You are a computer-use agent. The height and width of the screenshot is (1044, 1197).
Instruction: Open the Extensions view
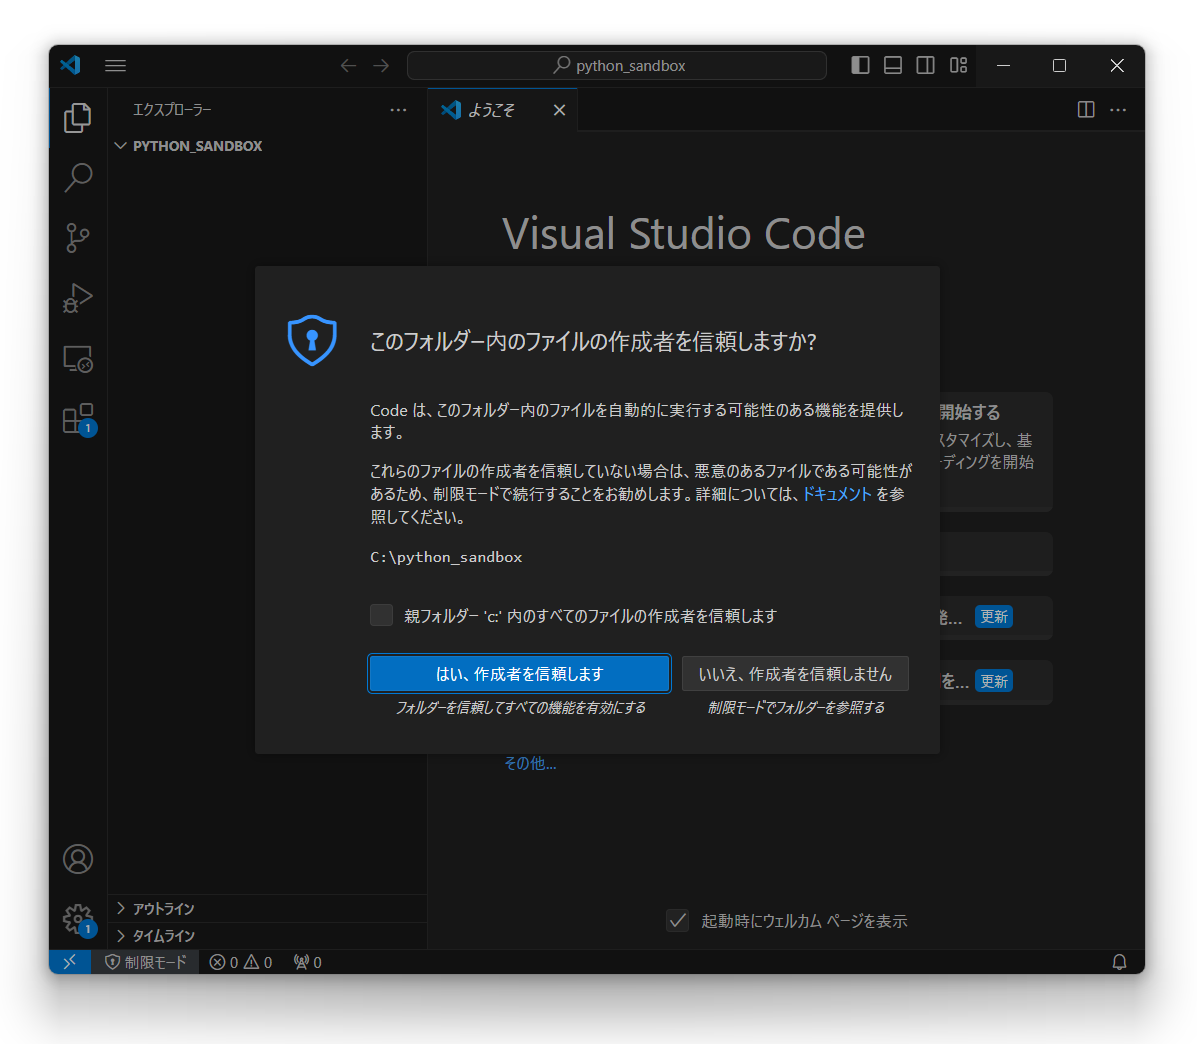coord(77,419)
